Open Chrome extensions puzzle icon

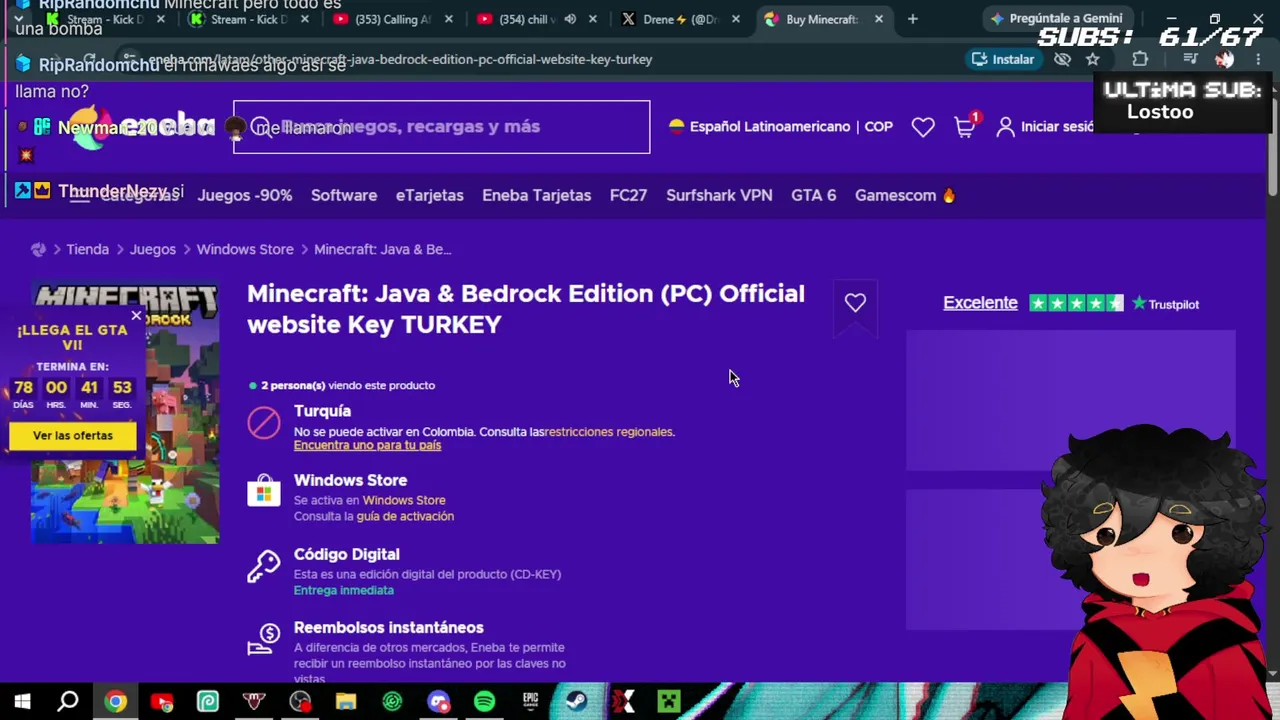coord(1140,59)
